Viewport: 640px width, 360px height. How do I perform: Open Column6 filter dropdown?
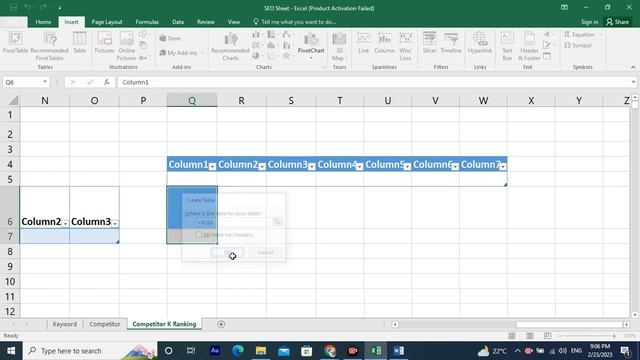pos(455,166)
